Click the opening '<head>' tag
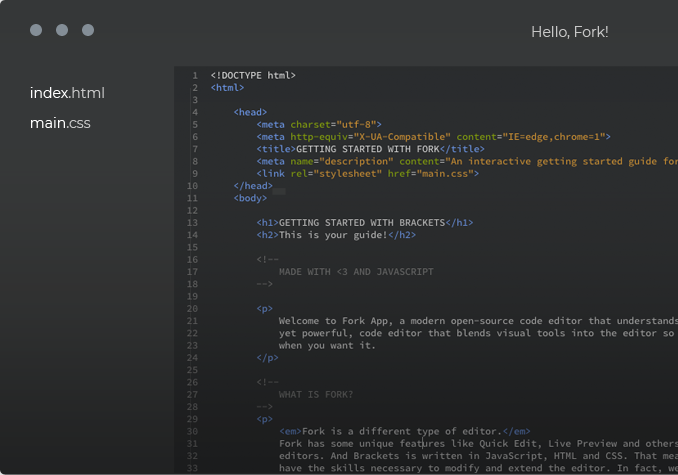 tap(250, 112)
